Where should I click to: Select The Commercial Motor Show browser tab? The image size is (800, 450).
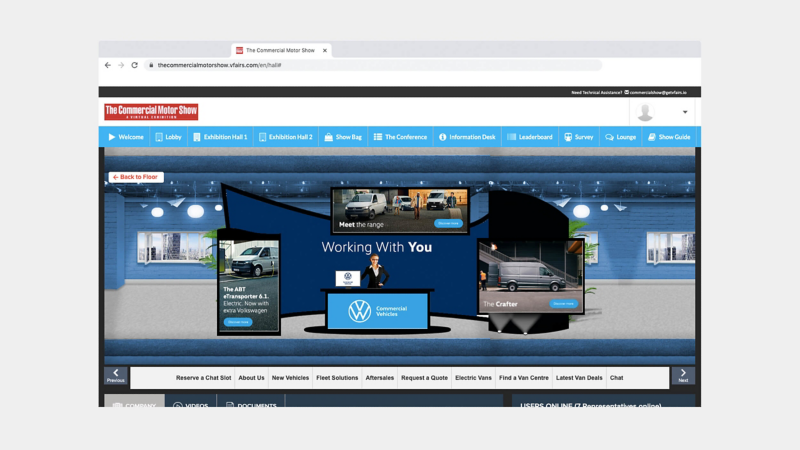tap(281, 51)
